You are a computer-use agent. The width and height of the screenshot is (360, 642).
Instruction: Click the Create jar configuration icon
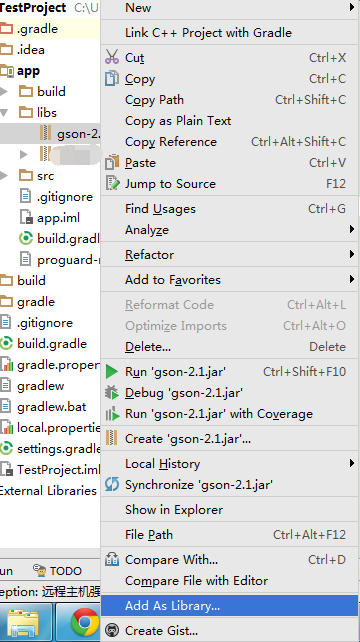[112, 438]
